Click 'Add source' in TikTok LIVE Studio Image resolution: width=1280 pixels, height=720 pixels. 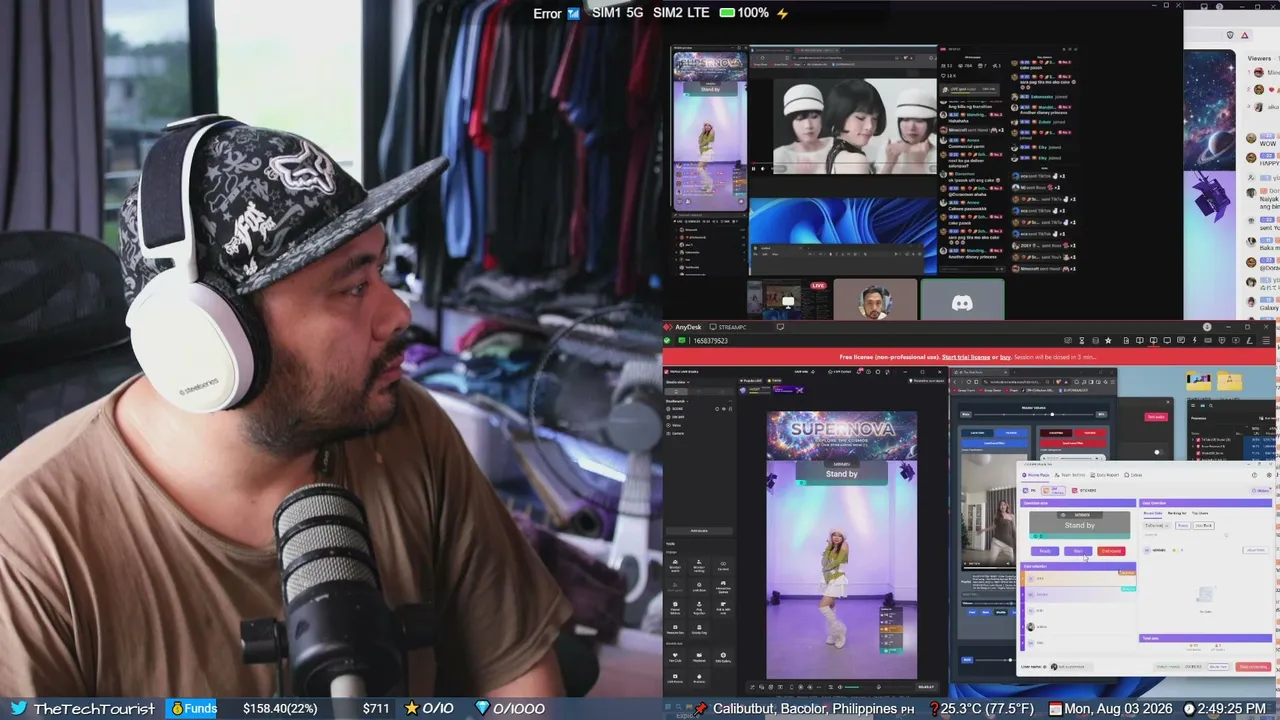[699, 531]
